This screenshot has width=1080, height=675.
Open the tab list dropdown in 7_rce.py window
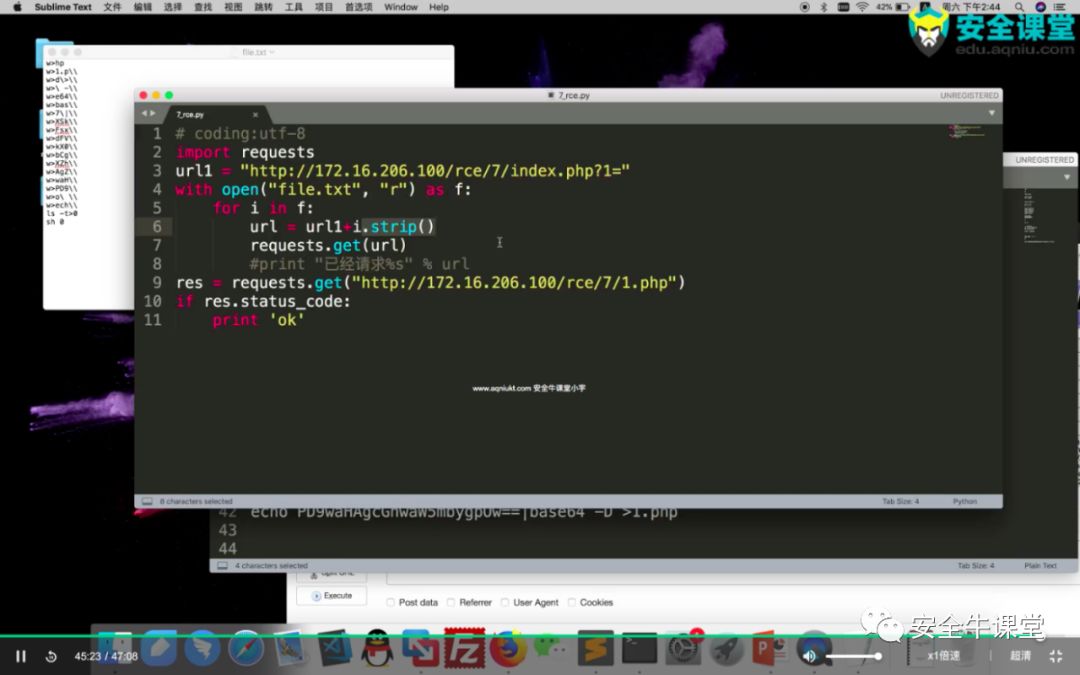(992, 114)
